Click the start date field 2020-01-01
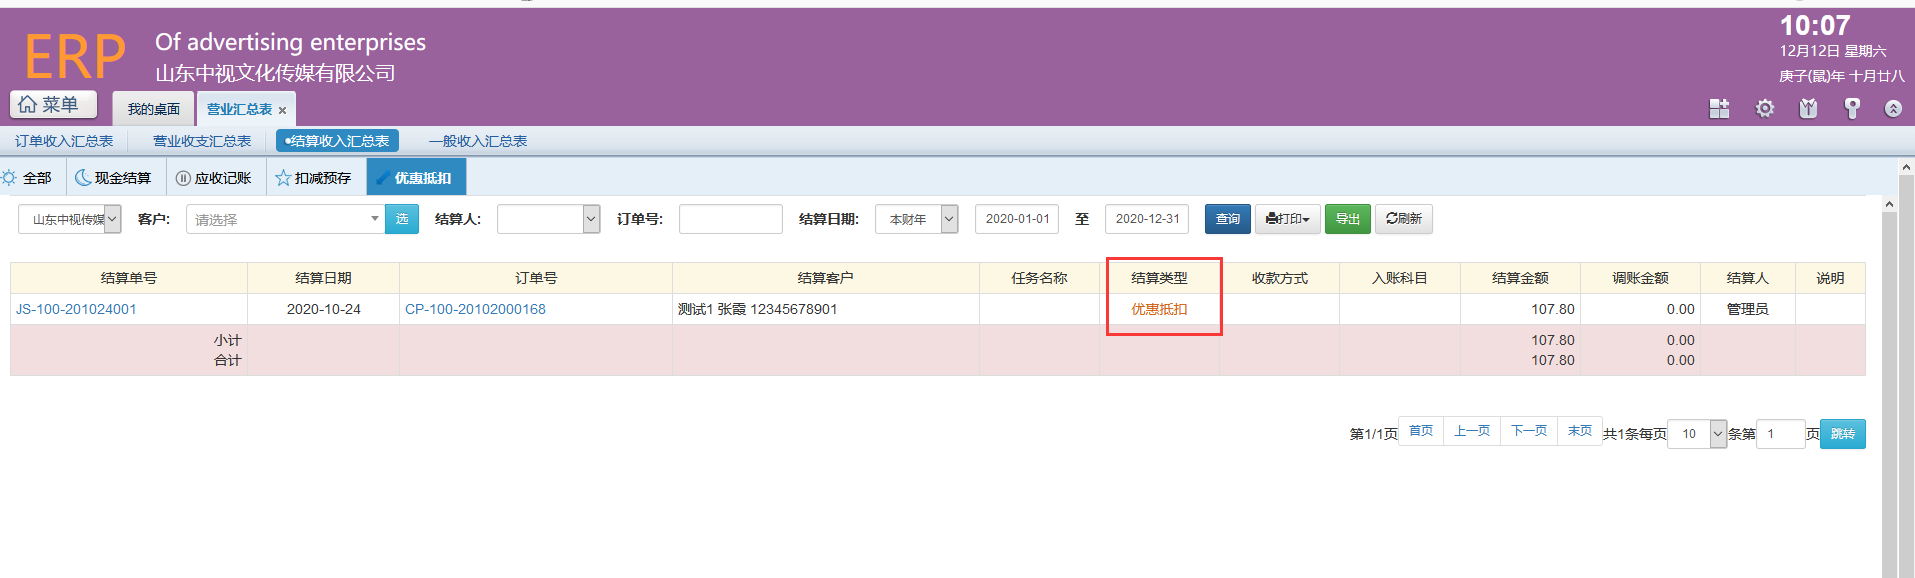1915x578 pixels. [x=1017, y=219]
